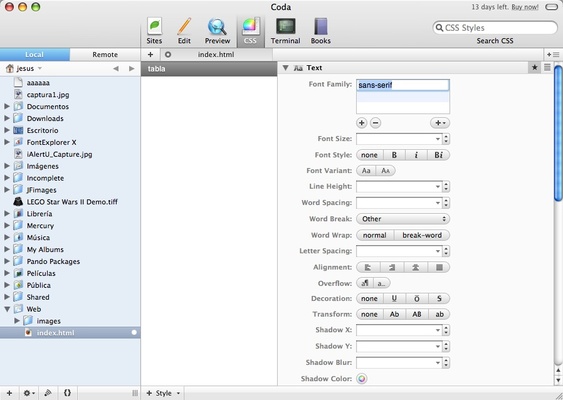Select the CSS editor toolbar icon

click(x=250, y=31)
